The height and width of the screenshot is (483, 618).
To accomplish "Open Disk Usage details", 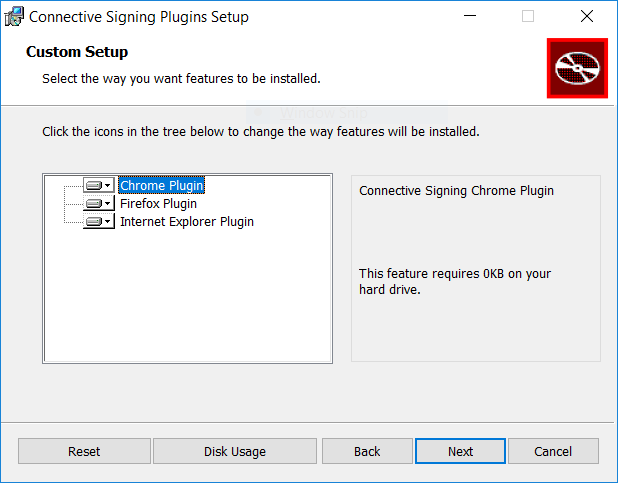I will [x=234, y=451].
